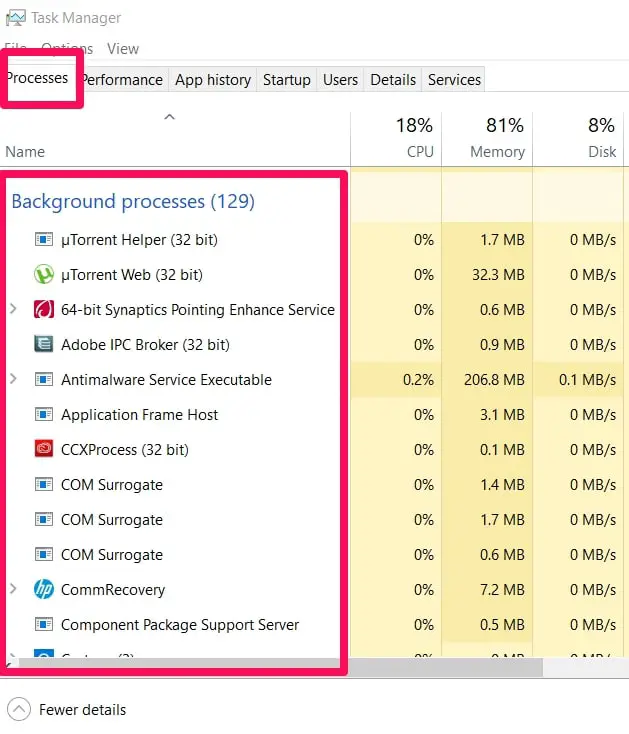The width and height of the screenshot is (629, 734).
Task: Open the View menu
Action: coord(123,49)
